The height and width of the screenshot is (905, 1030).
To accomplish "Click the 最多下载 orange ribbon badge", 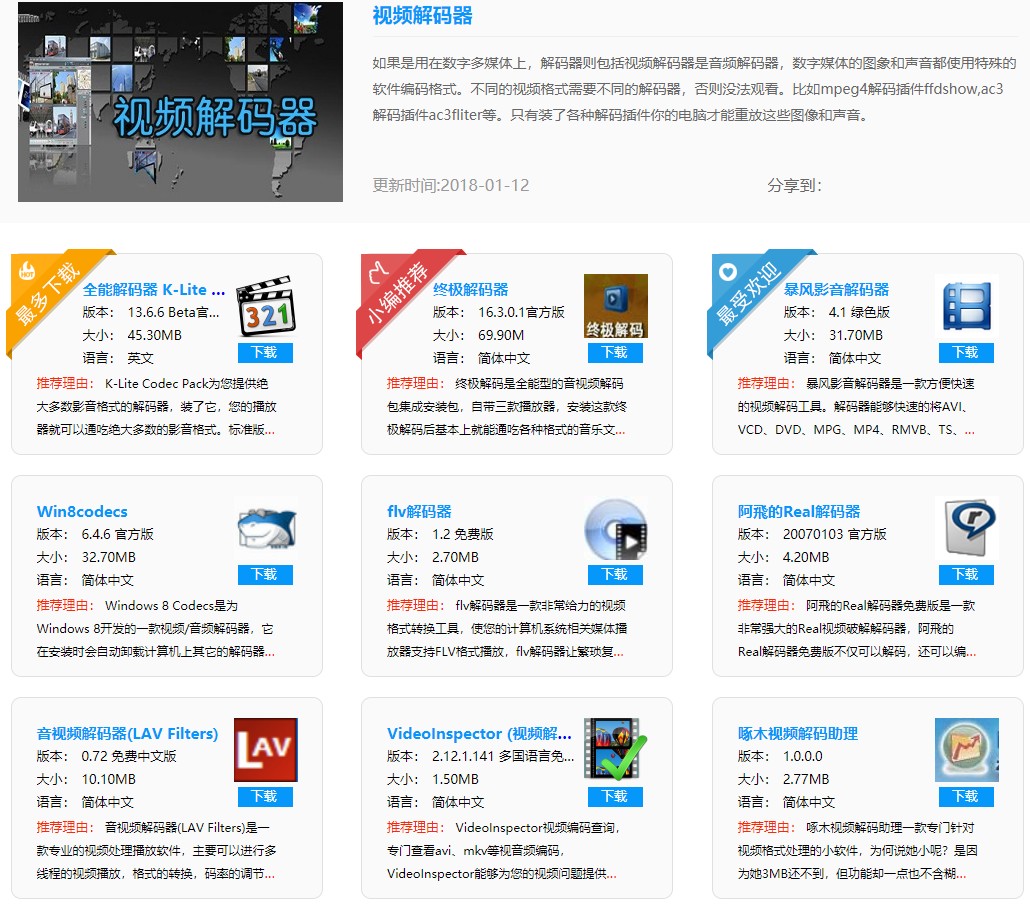I will [x=49, y=292].
